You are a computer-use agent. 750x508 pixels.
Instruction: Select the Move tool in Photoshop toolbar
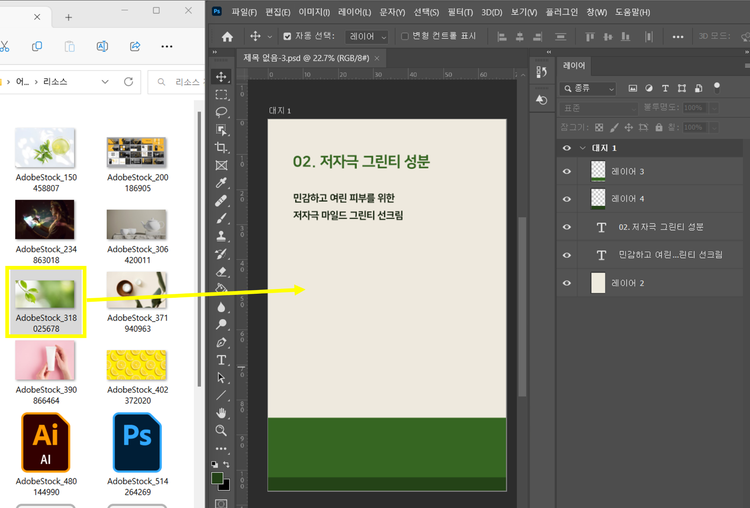point(221,77)
